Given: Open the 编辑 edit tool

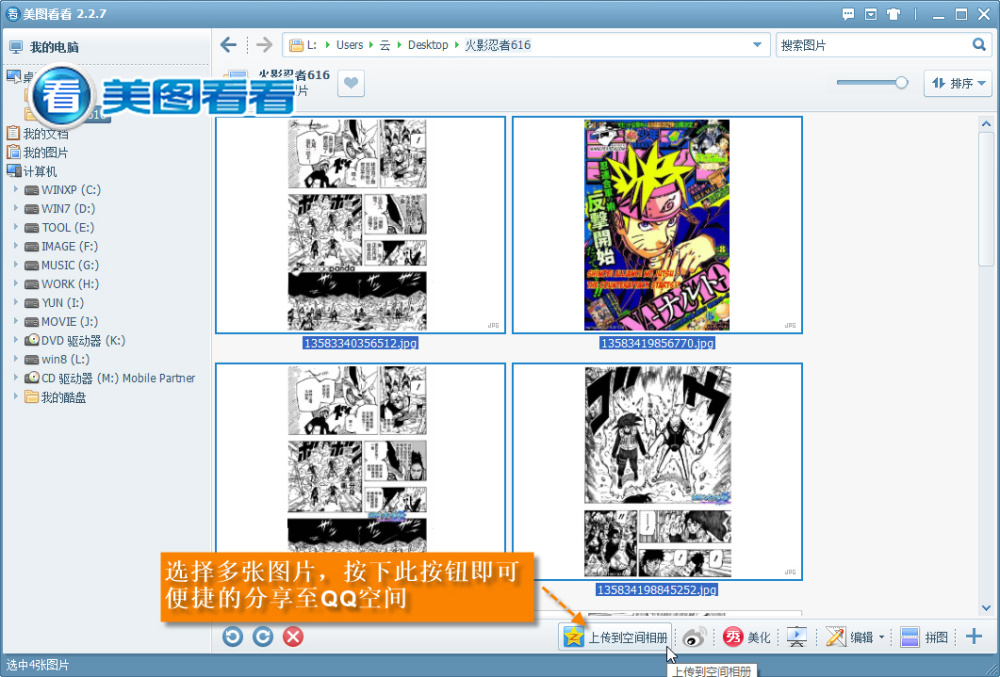Looking at the screenshot, I should tap(849, 636).
